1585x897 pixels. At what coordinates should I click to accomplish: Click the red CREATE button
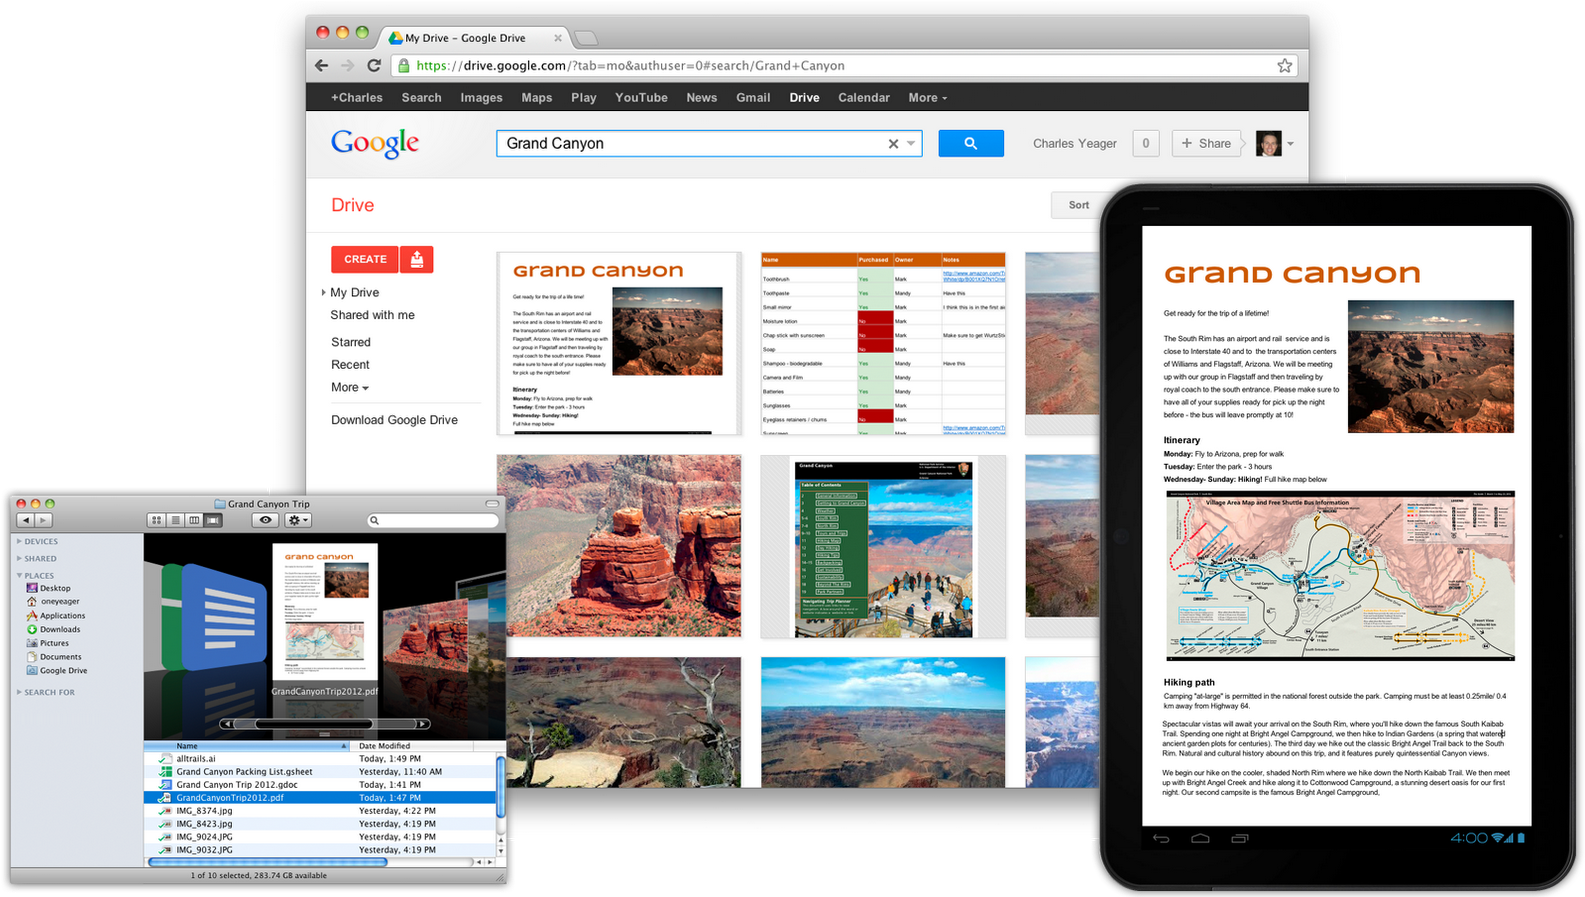(x=365, y=259)
